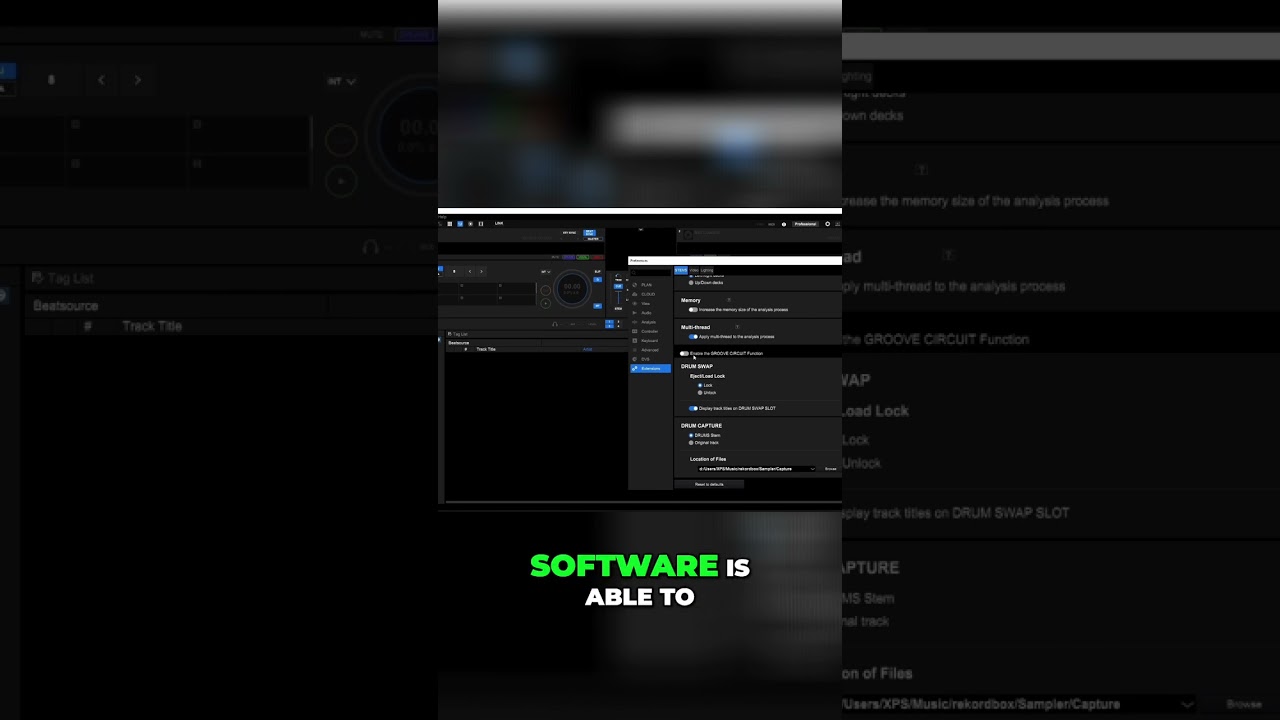Click the Track Title column header
The width and height of the screenshot is (1280, 720).
click(x=486, y=349)
